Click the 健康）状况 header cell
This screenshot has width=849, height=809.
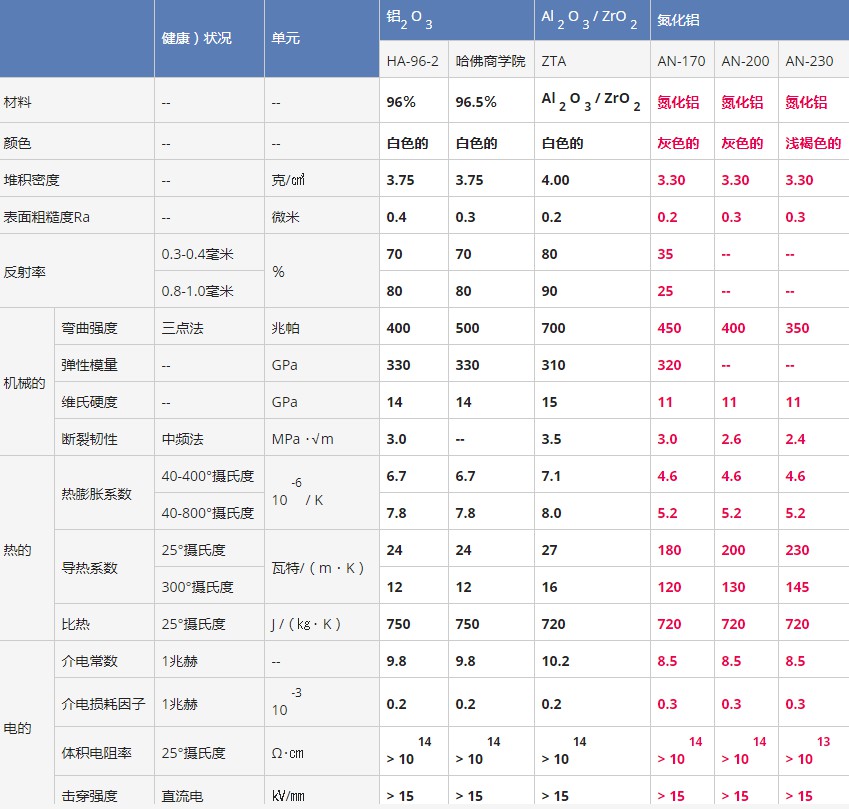point(197,38)
